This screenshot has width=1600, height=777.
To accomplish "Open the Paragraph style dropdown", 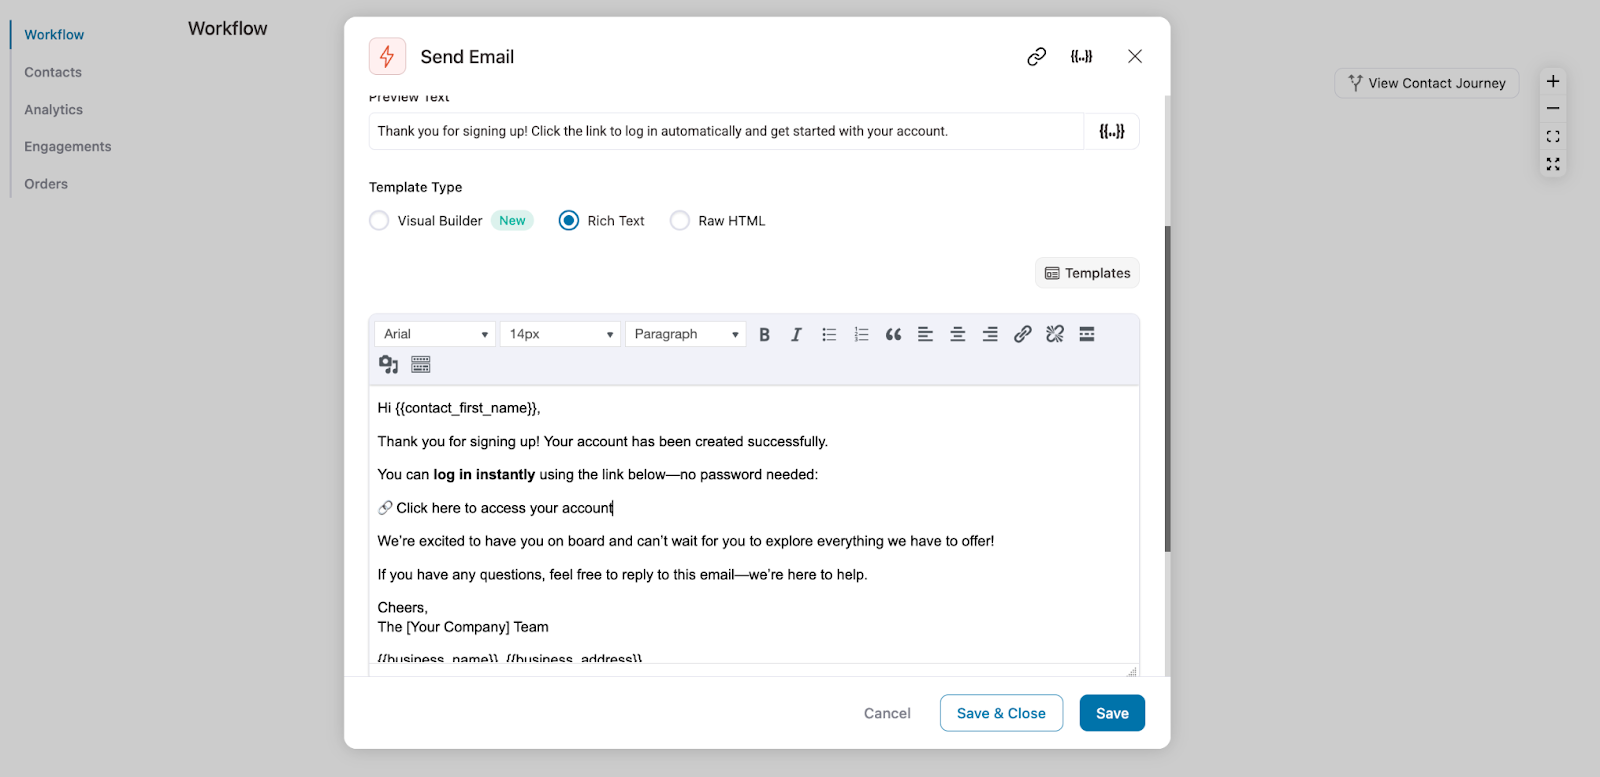I will click(x=685, y=333).
